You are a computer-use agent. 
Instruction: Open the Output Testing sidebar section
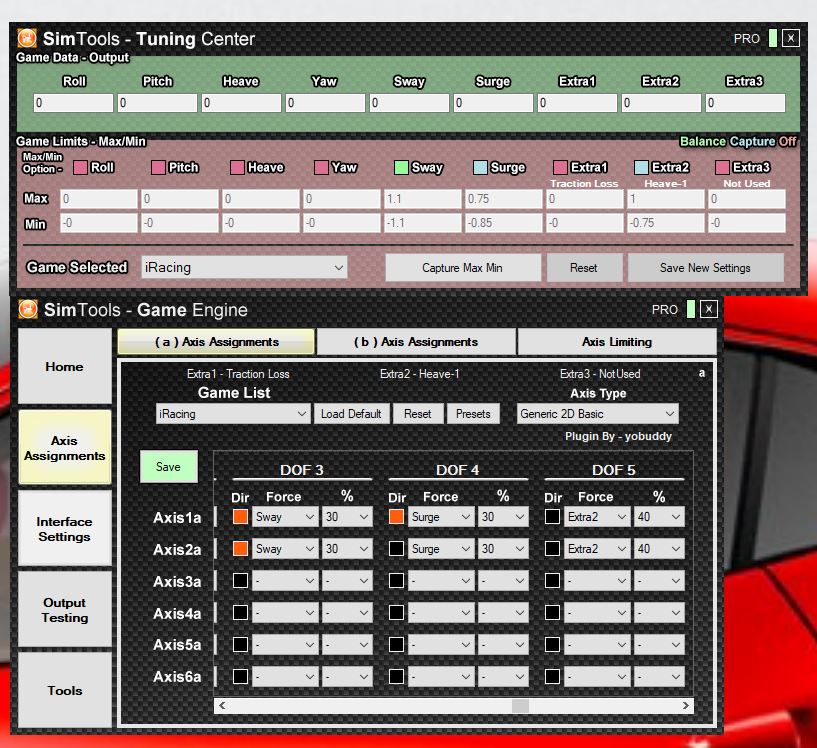coord(65,609)
